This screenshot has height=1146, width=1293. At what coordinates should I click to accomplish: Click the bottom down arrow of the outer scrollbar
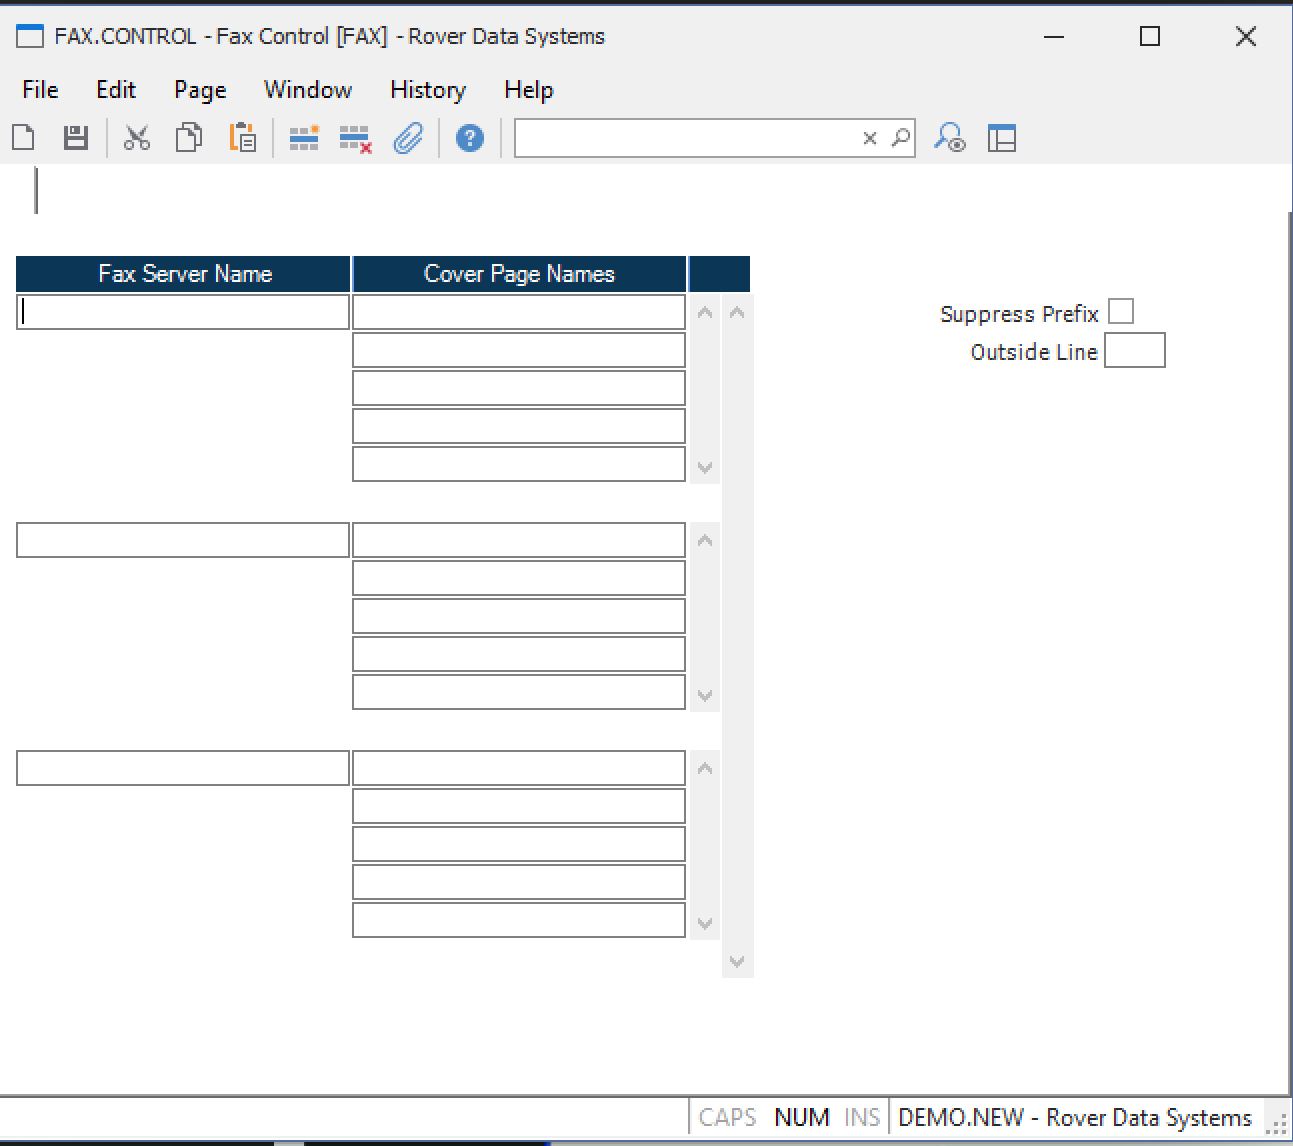[737, 962]
